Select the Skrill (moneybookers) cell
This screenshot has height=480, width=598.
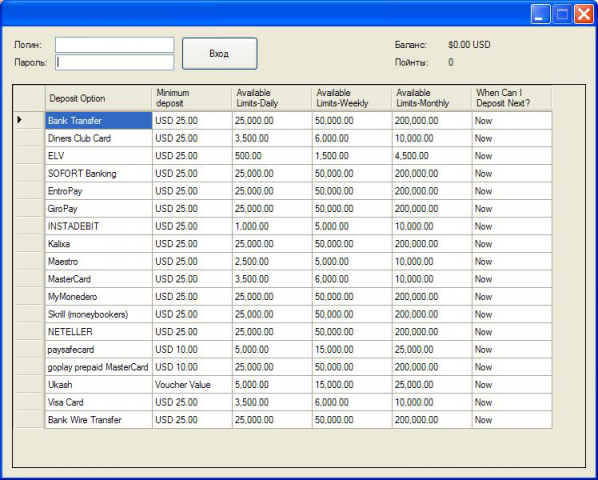[99, 314]
